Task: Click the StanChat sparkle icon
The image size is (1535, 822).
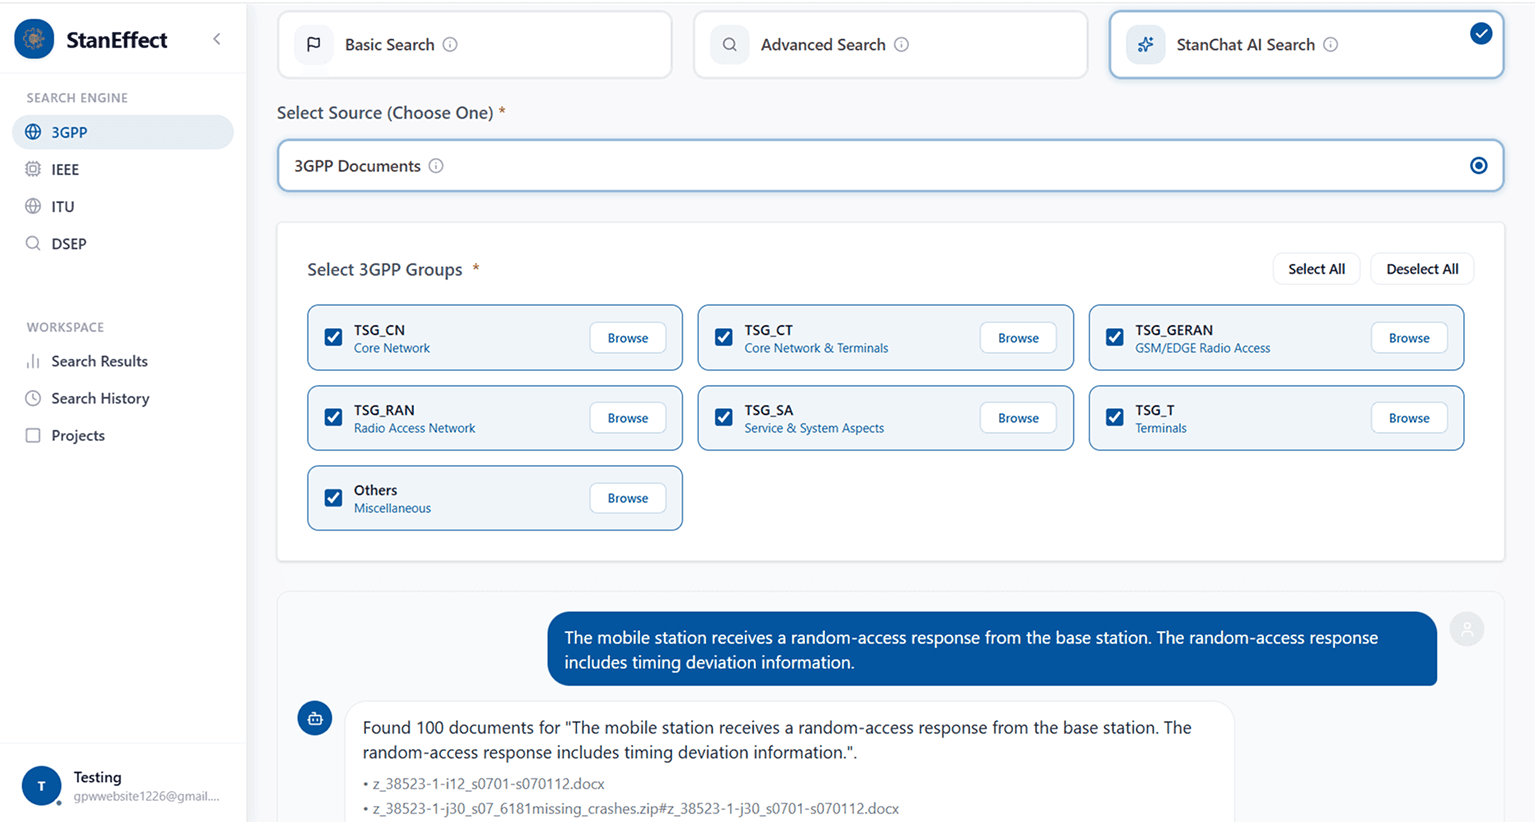Action: 1146,44
